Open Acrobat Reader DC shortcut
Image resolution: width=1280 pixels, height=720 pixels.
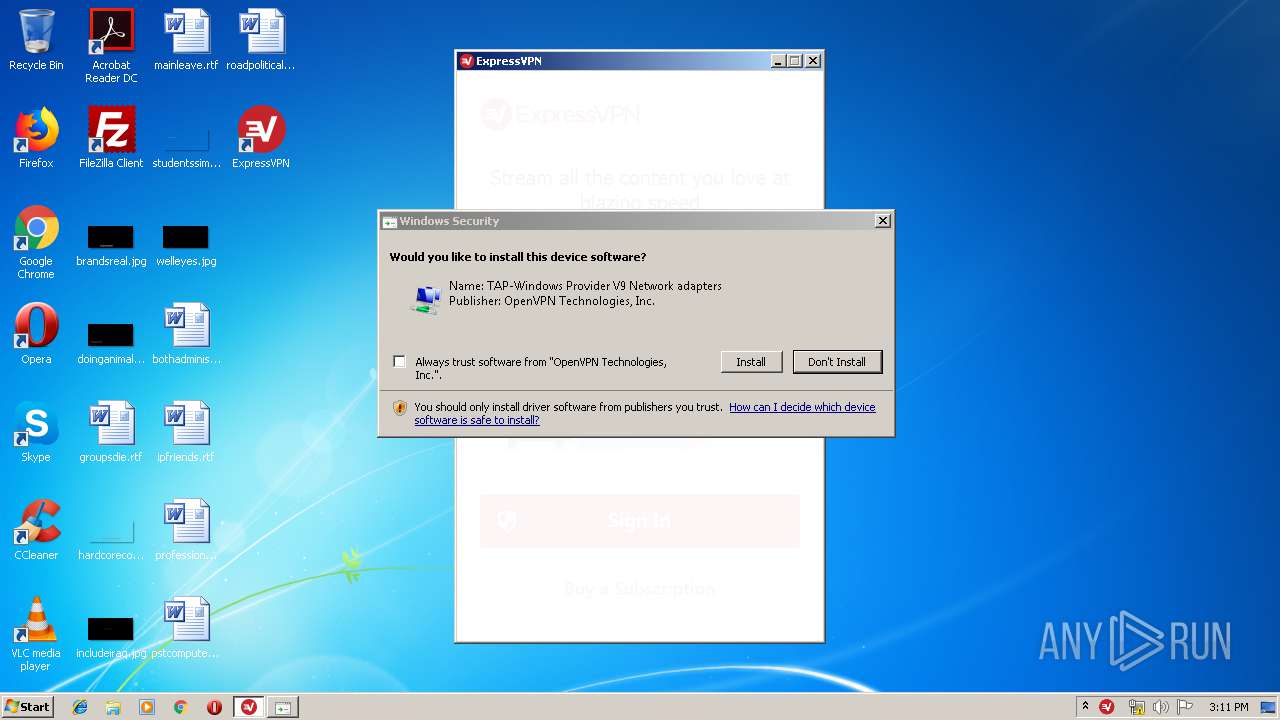tap(111, 46)
